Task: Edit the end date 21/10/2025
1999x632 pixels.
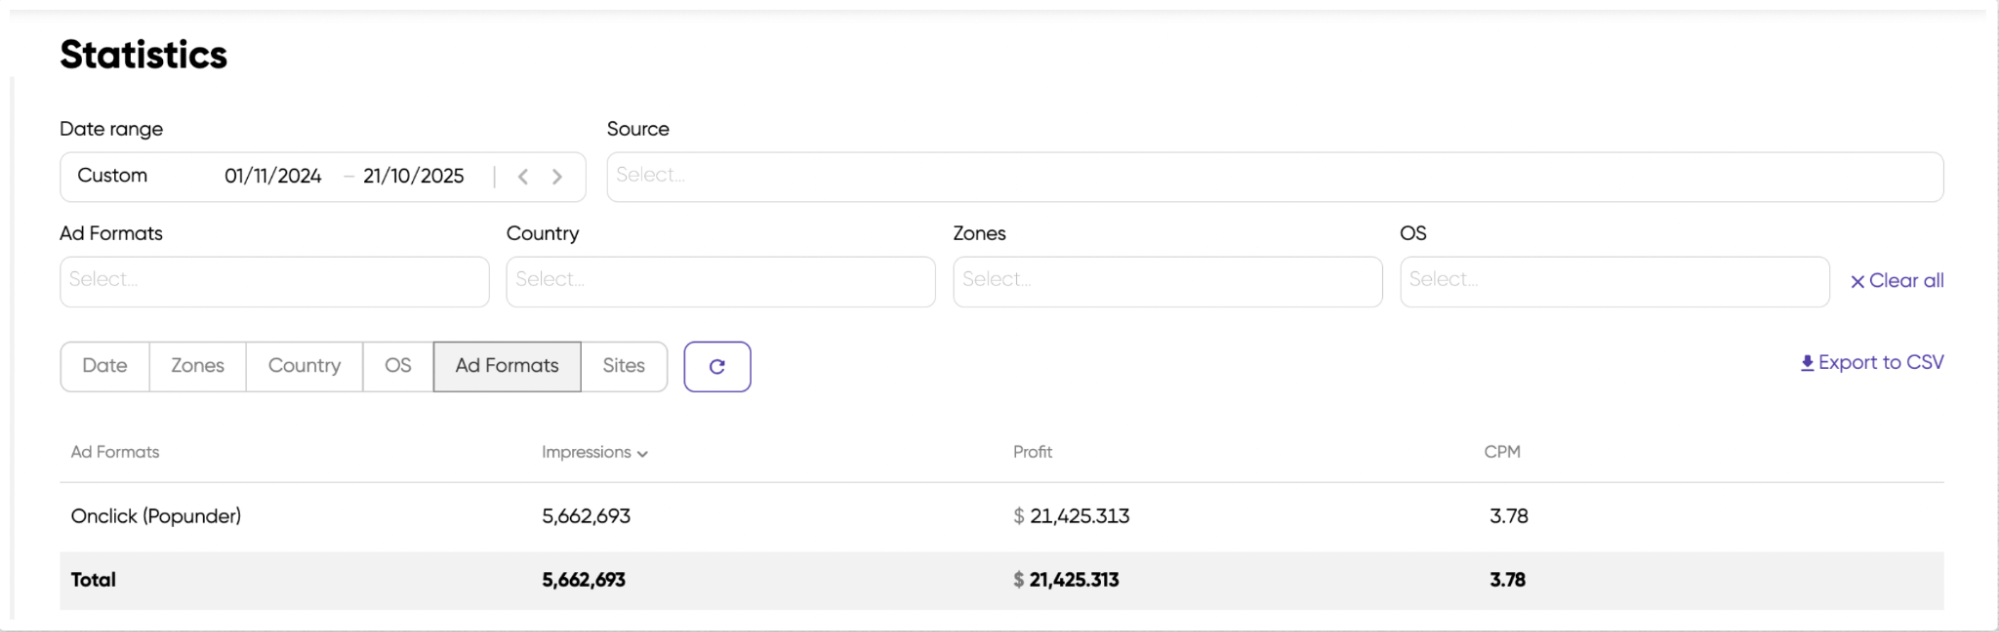Action: coord(413,176)
